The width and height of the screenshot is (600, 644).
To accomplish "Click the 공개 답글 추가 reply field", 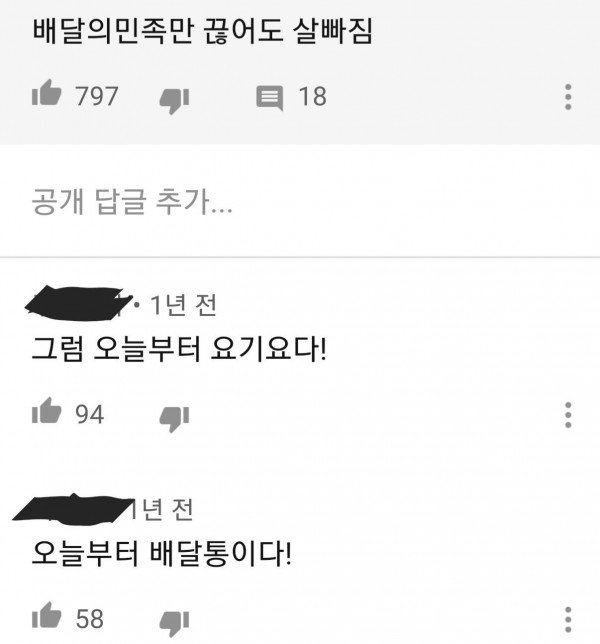I will point(300,201).
